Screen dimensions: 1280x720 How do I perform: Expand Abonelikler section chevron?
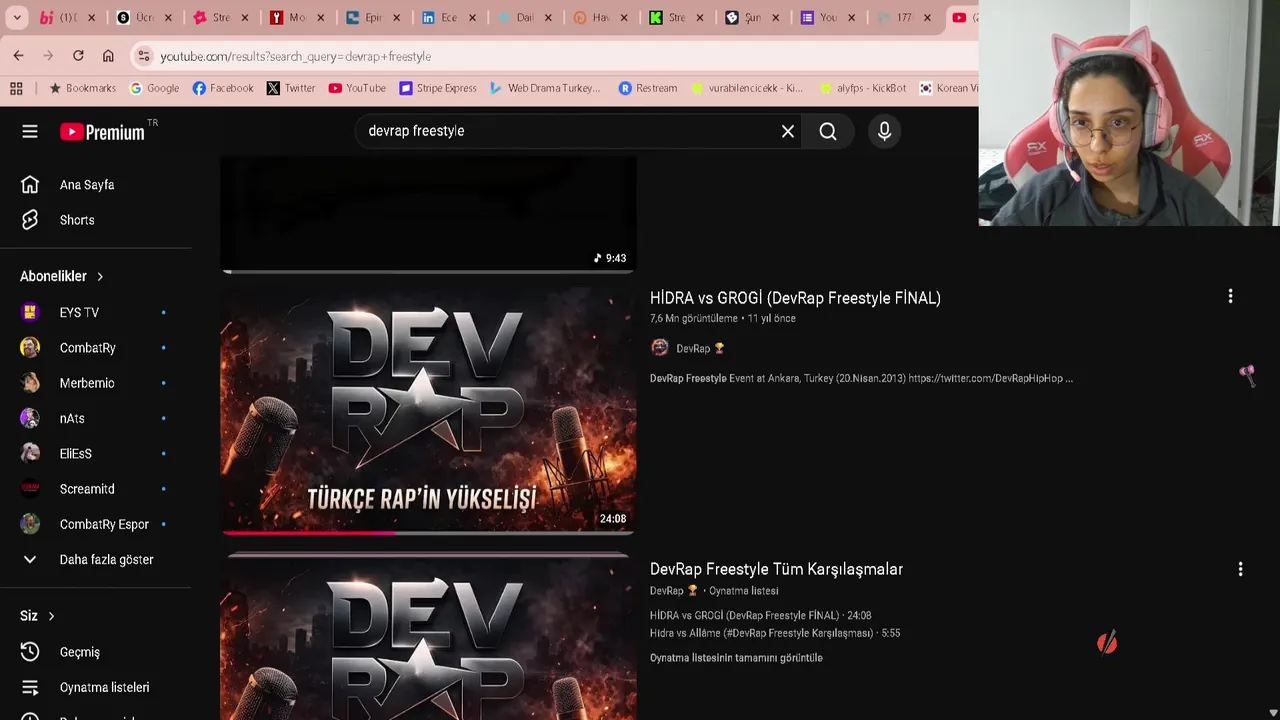100,276
